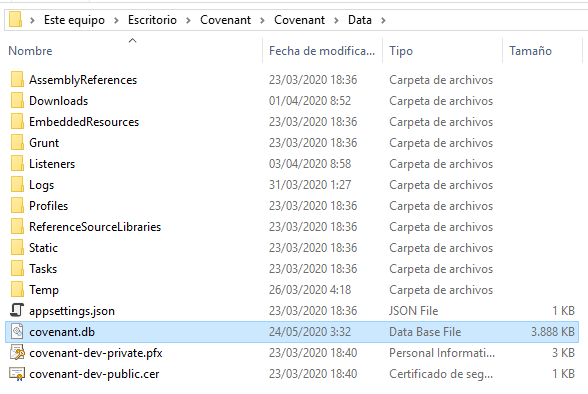
Task: Click the 3.888 KB size value
Action: [x=552, y=332]
